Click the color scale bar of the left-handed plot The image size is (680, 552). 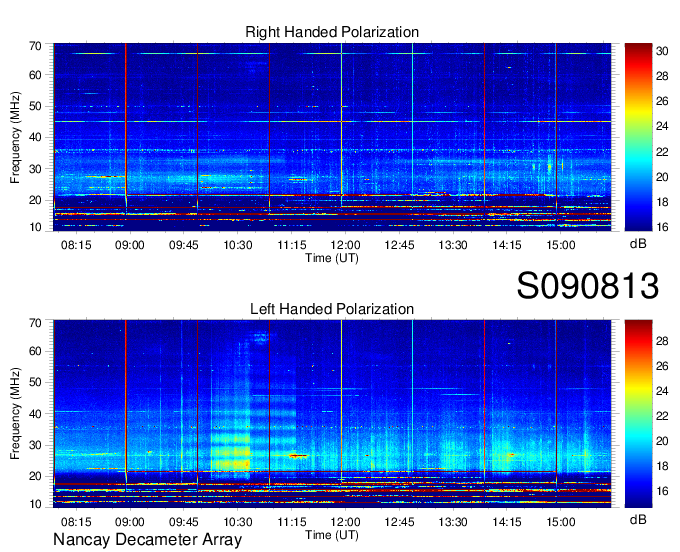click(x=638, y=414)
